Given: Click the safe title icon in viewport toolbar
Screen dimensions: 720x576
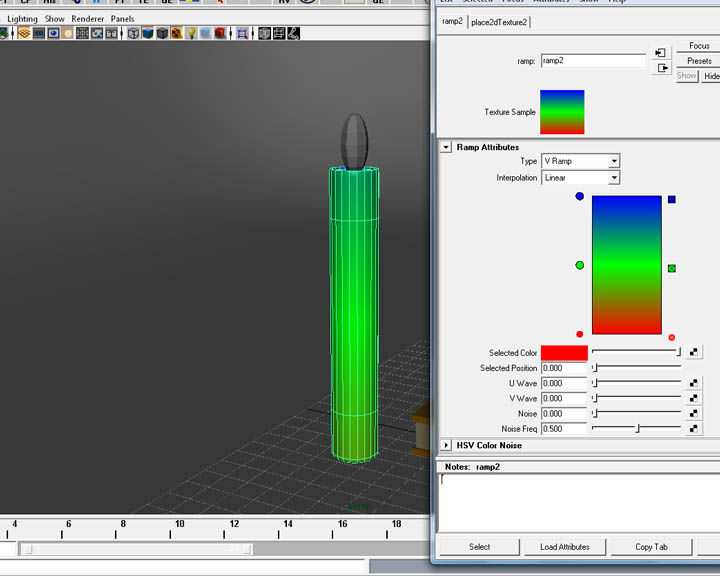Looking at the screenshot, I should [x=111, y=33].
